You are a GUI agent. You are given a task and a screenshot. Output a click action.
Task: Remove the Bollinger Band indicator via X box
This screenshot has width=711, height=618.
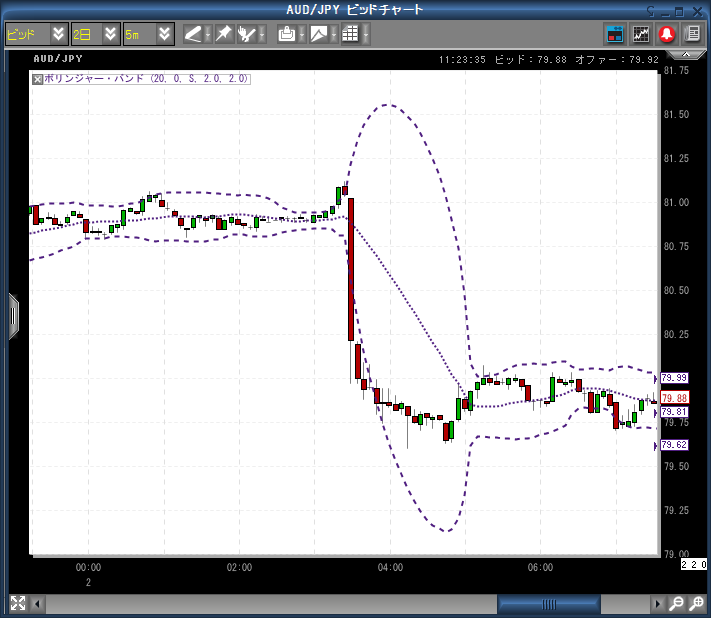38,79
